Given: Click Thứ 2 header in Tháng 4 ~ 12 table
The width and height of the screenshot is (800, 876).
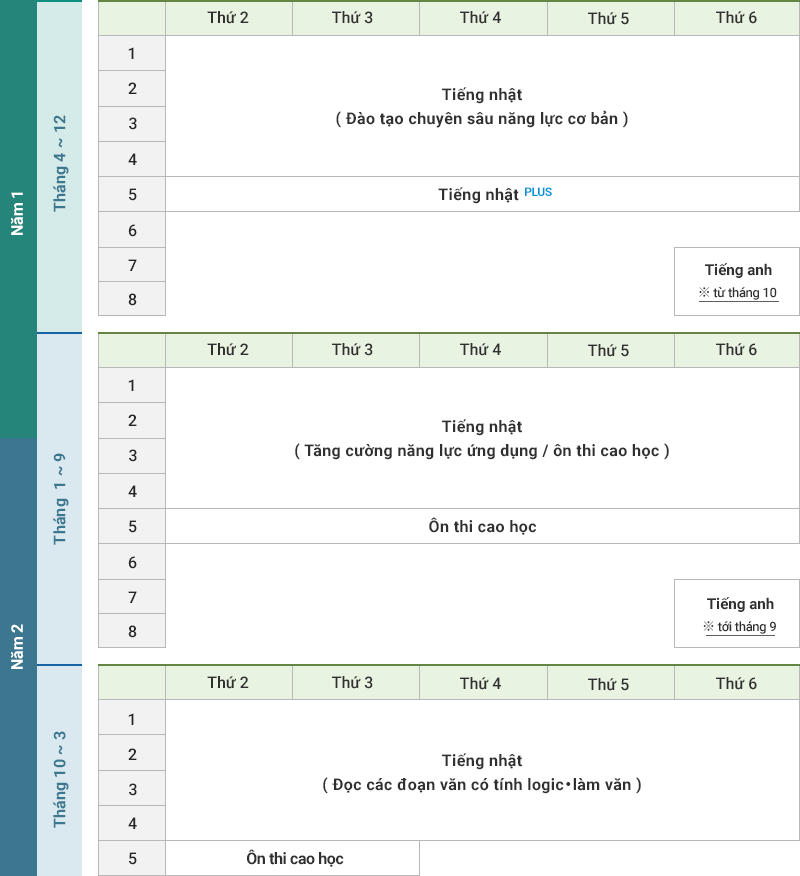Looking at the screenshot, I should point(228,18).
